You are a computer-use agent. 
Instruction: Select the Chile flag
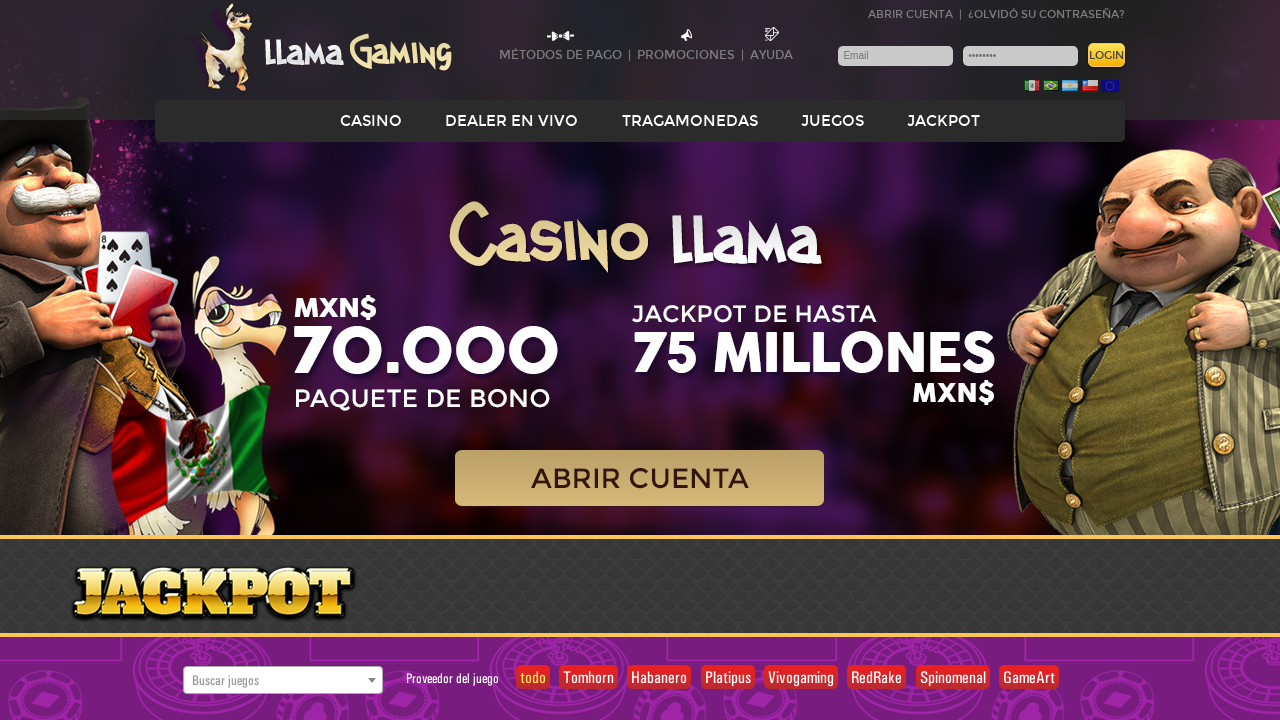click(x=1090, y=86)
